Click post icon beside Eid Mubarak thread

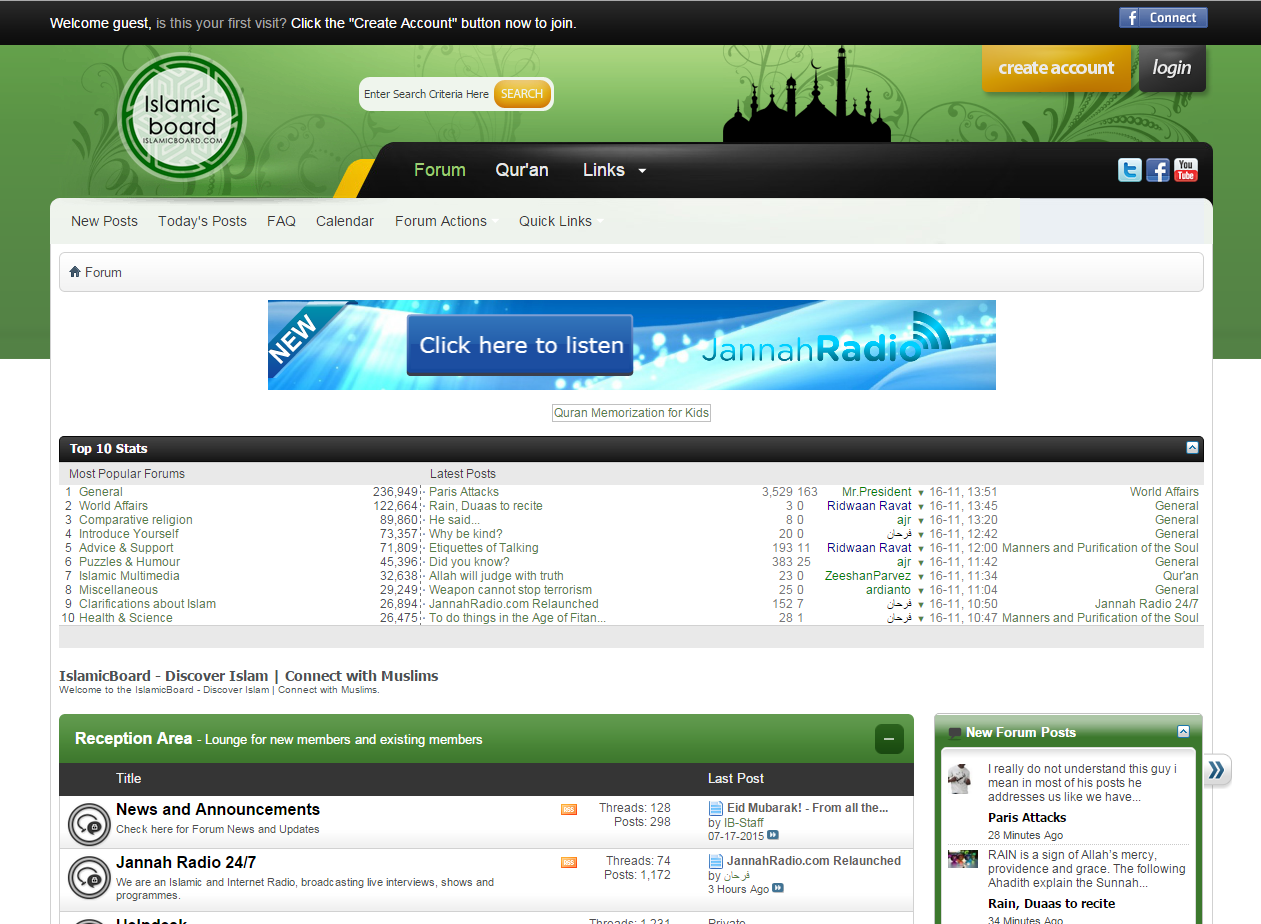[x=716, y=808]
